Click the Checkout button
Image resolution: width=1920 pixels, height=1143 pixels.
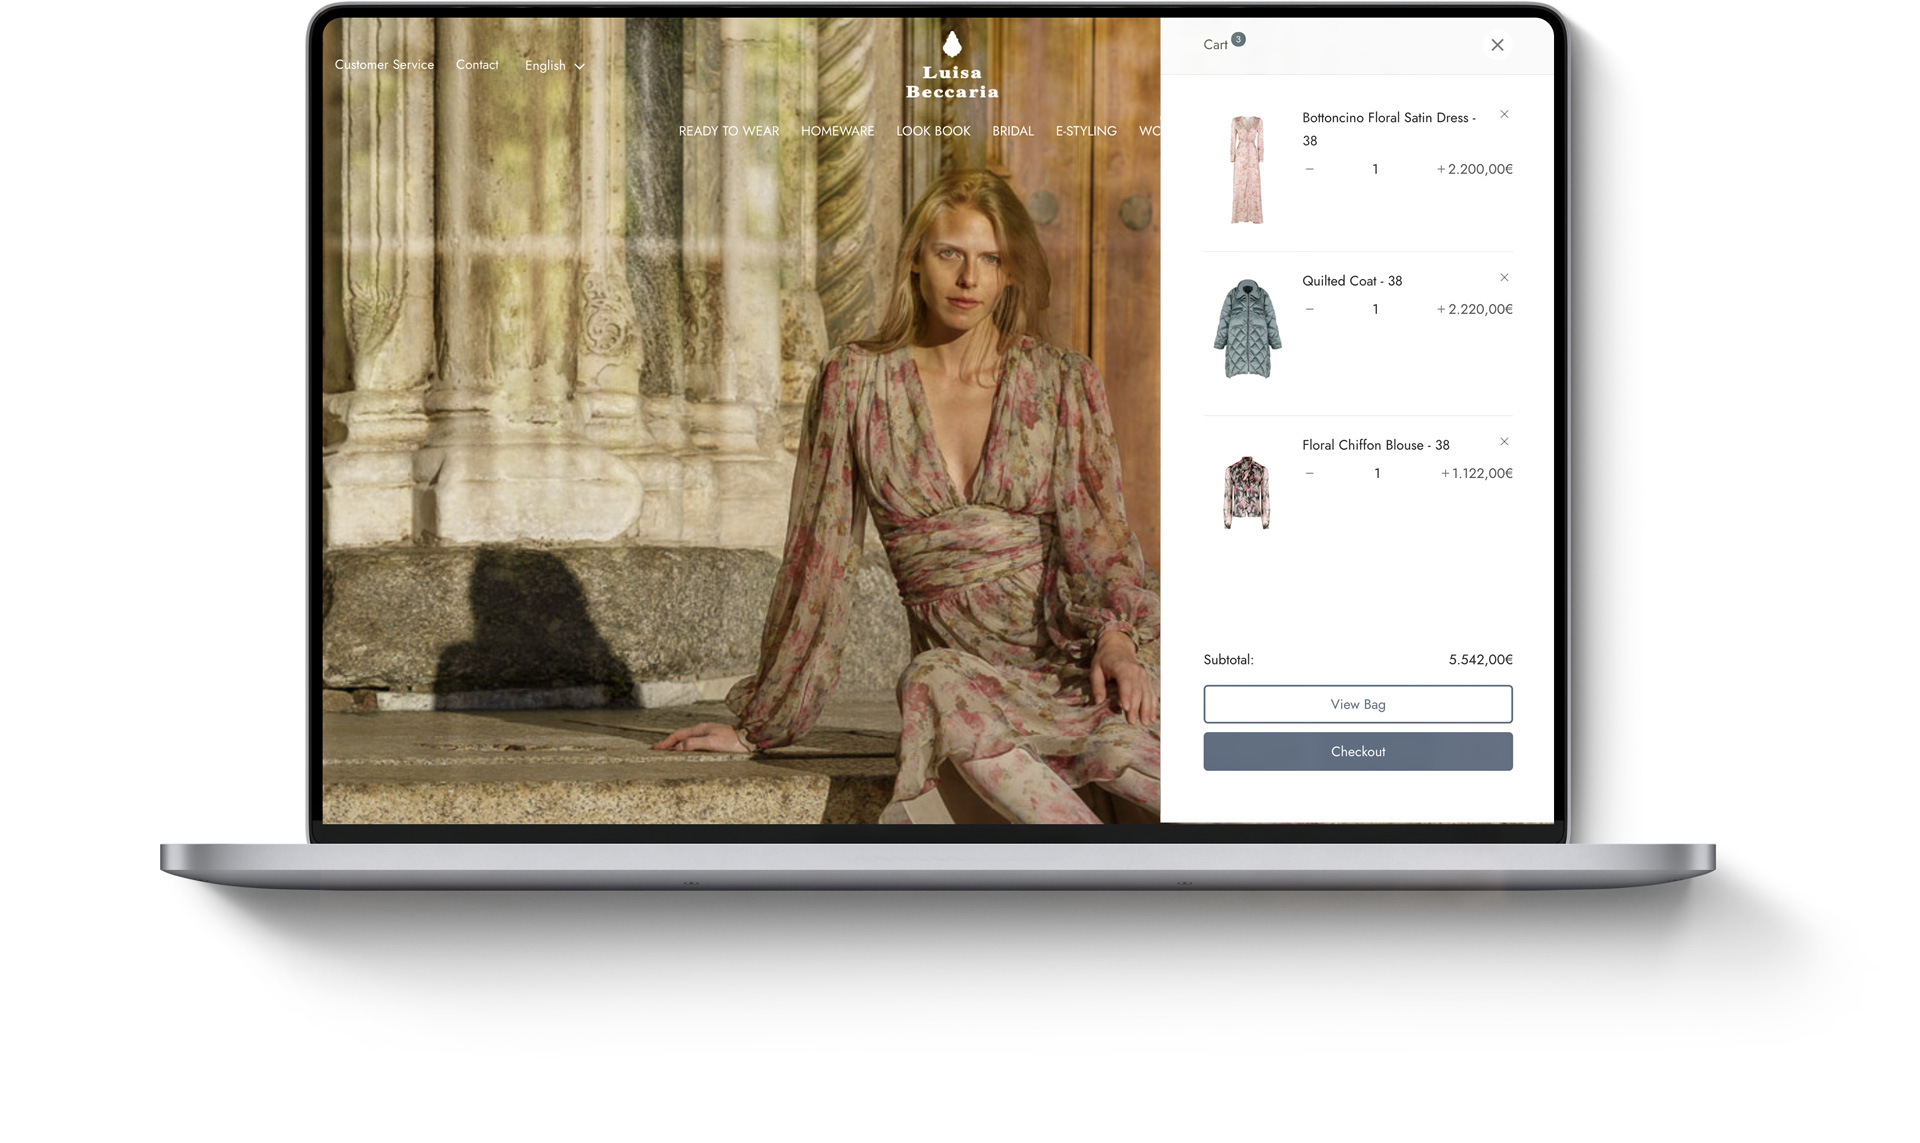tap(1357, 750)
